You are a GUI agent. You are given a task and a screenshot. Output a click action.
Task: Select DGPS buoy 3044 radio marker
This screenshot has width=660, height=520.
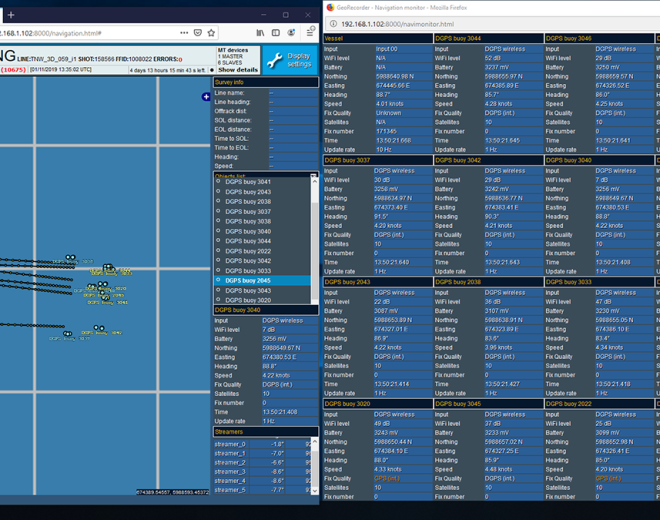(219, 241)
